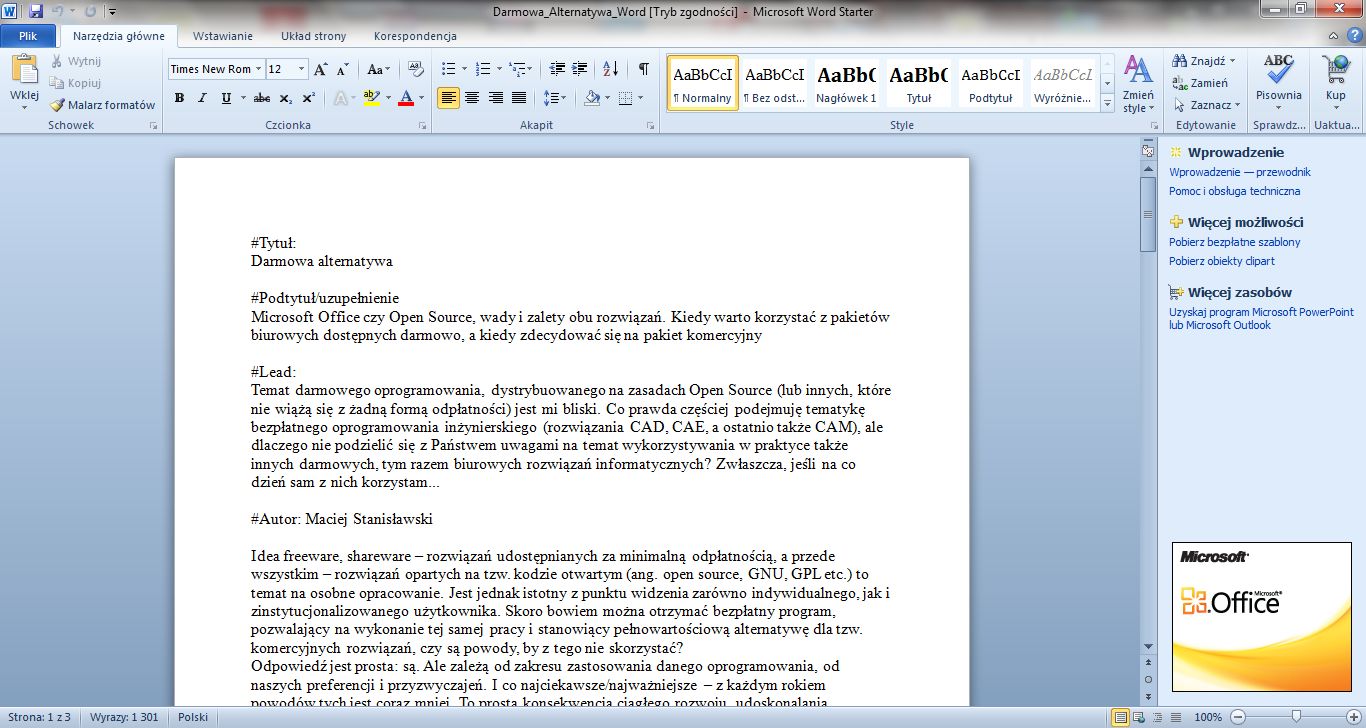
Task: Justify the paragraph text
Action: (x=519, y=98)
